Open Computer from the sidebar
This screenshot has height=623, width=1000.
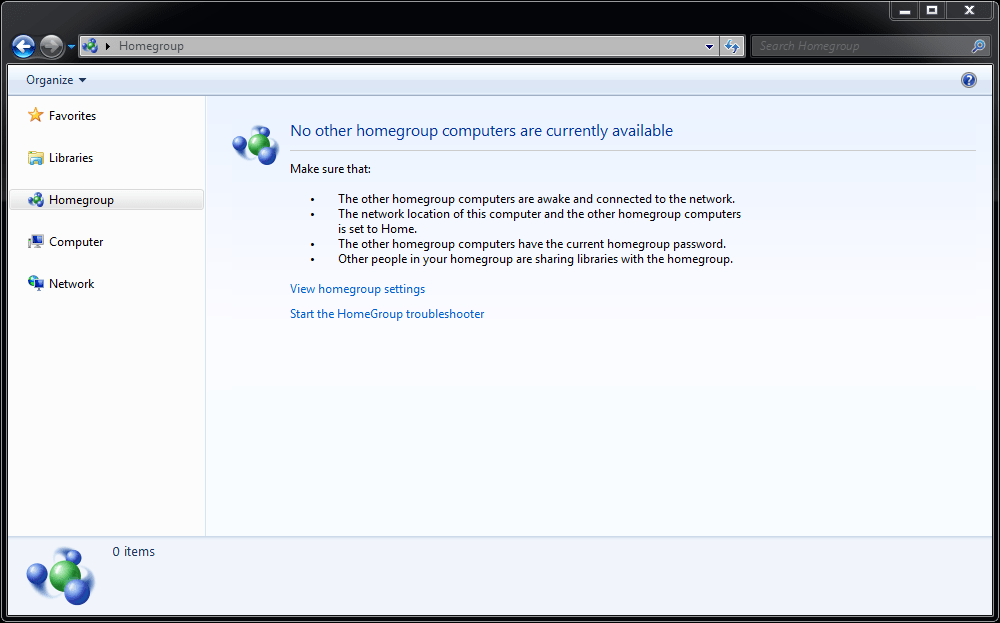(x=77, y=241)
